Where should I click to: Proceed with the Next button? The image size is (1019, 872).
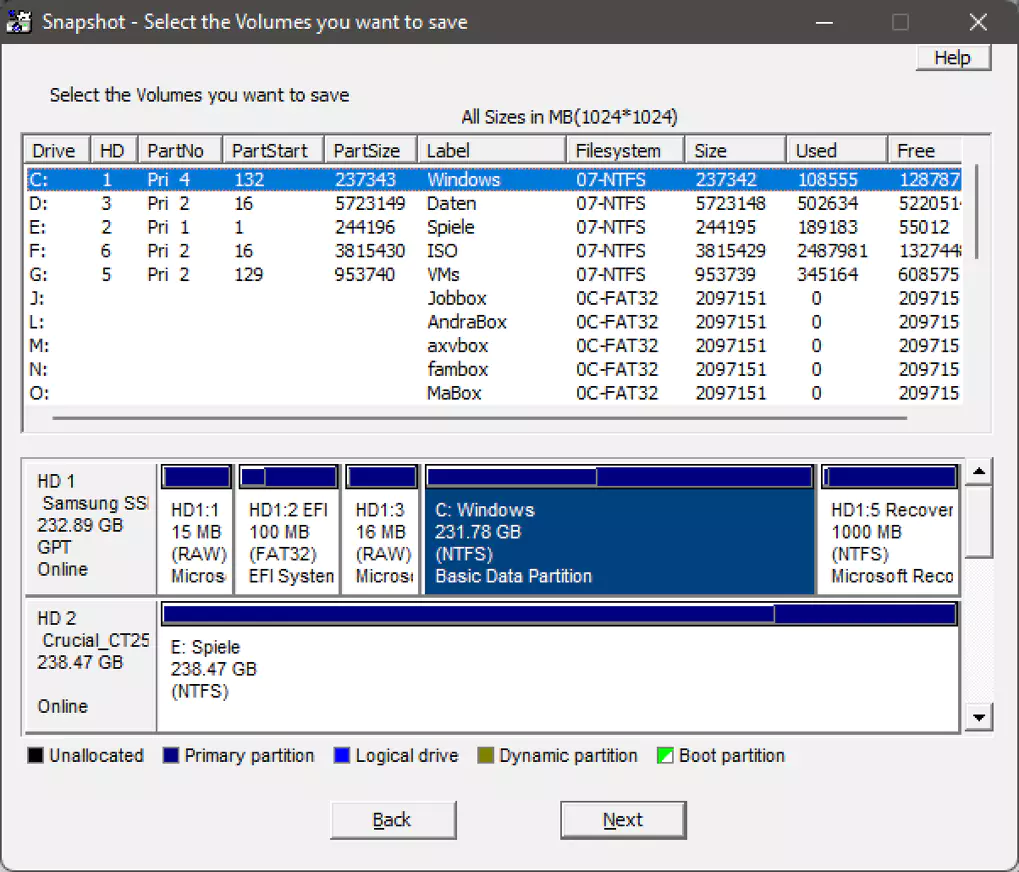pos(623,820)
